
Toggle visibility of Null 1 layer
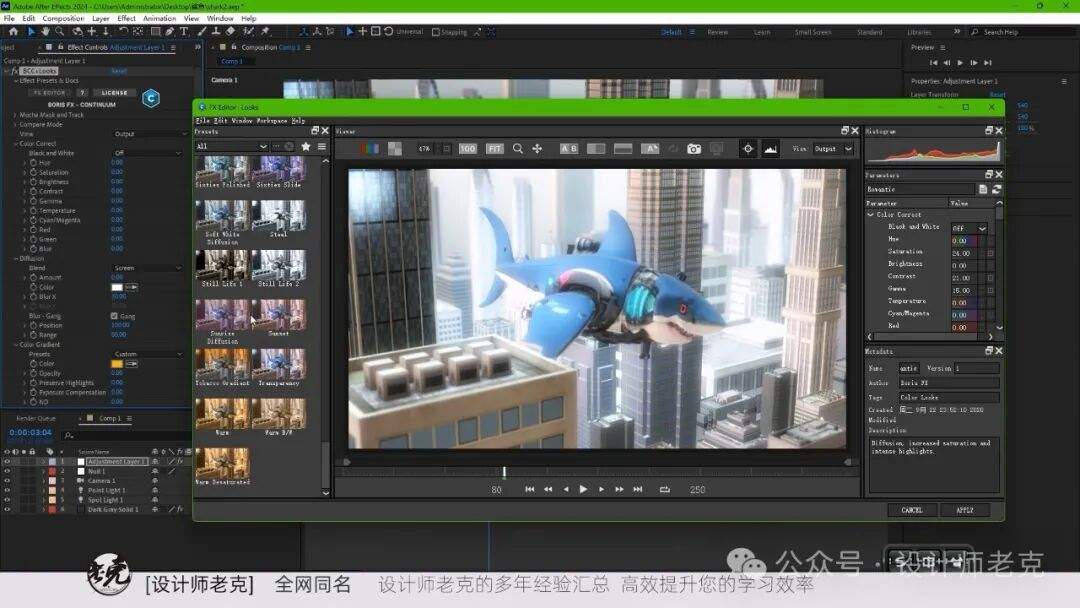point(7,471)
